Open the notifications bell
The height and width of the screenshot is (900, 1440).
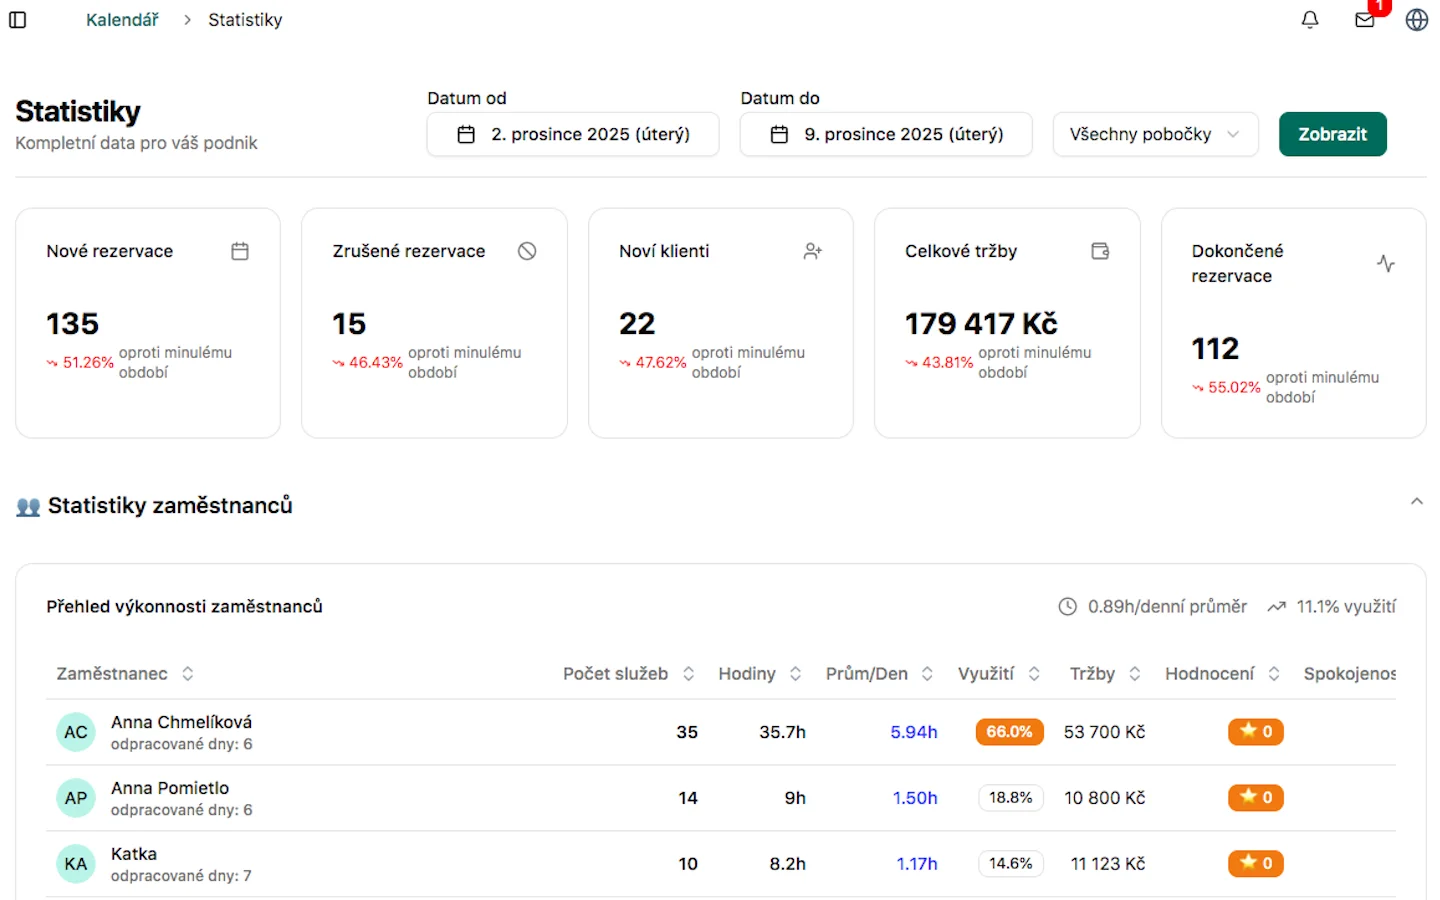[1310, 20]
